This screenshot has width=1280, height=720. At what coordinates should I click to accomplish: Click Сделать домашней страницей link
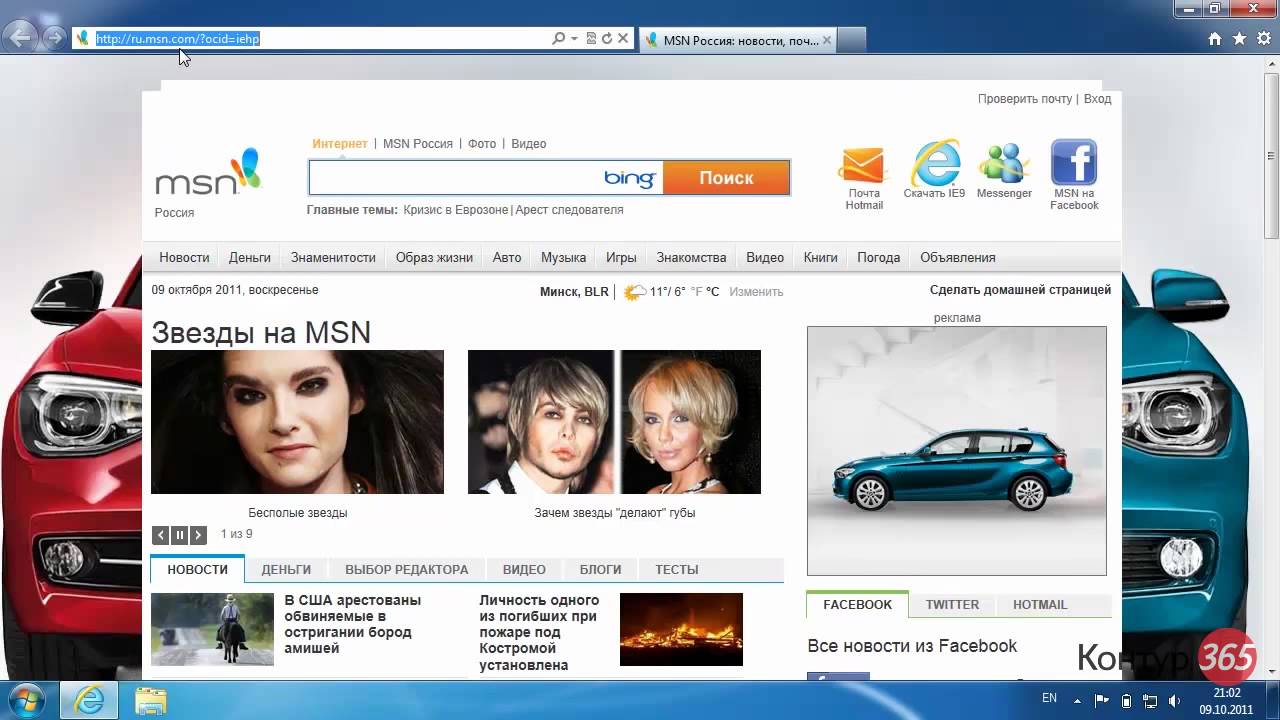click(x=1020, y=290)
